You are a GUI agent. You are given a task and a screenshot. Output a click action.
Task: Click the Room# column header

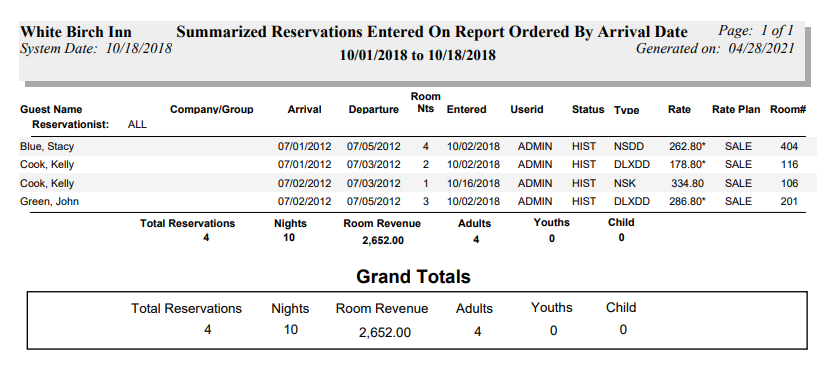(x=788, y=109)
